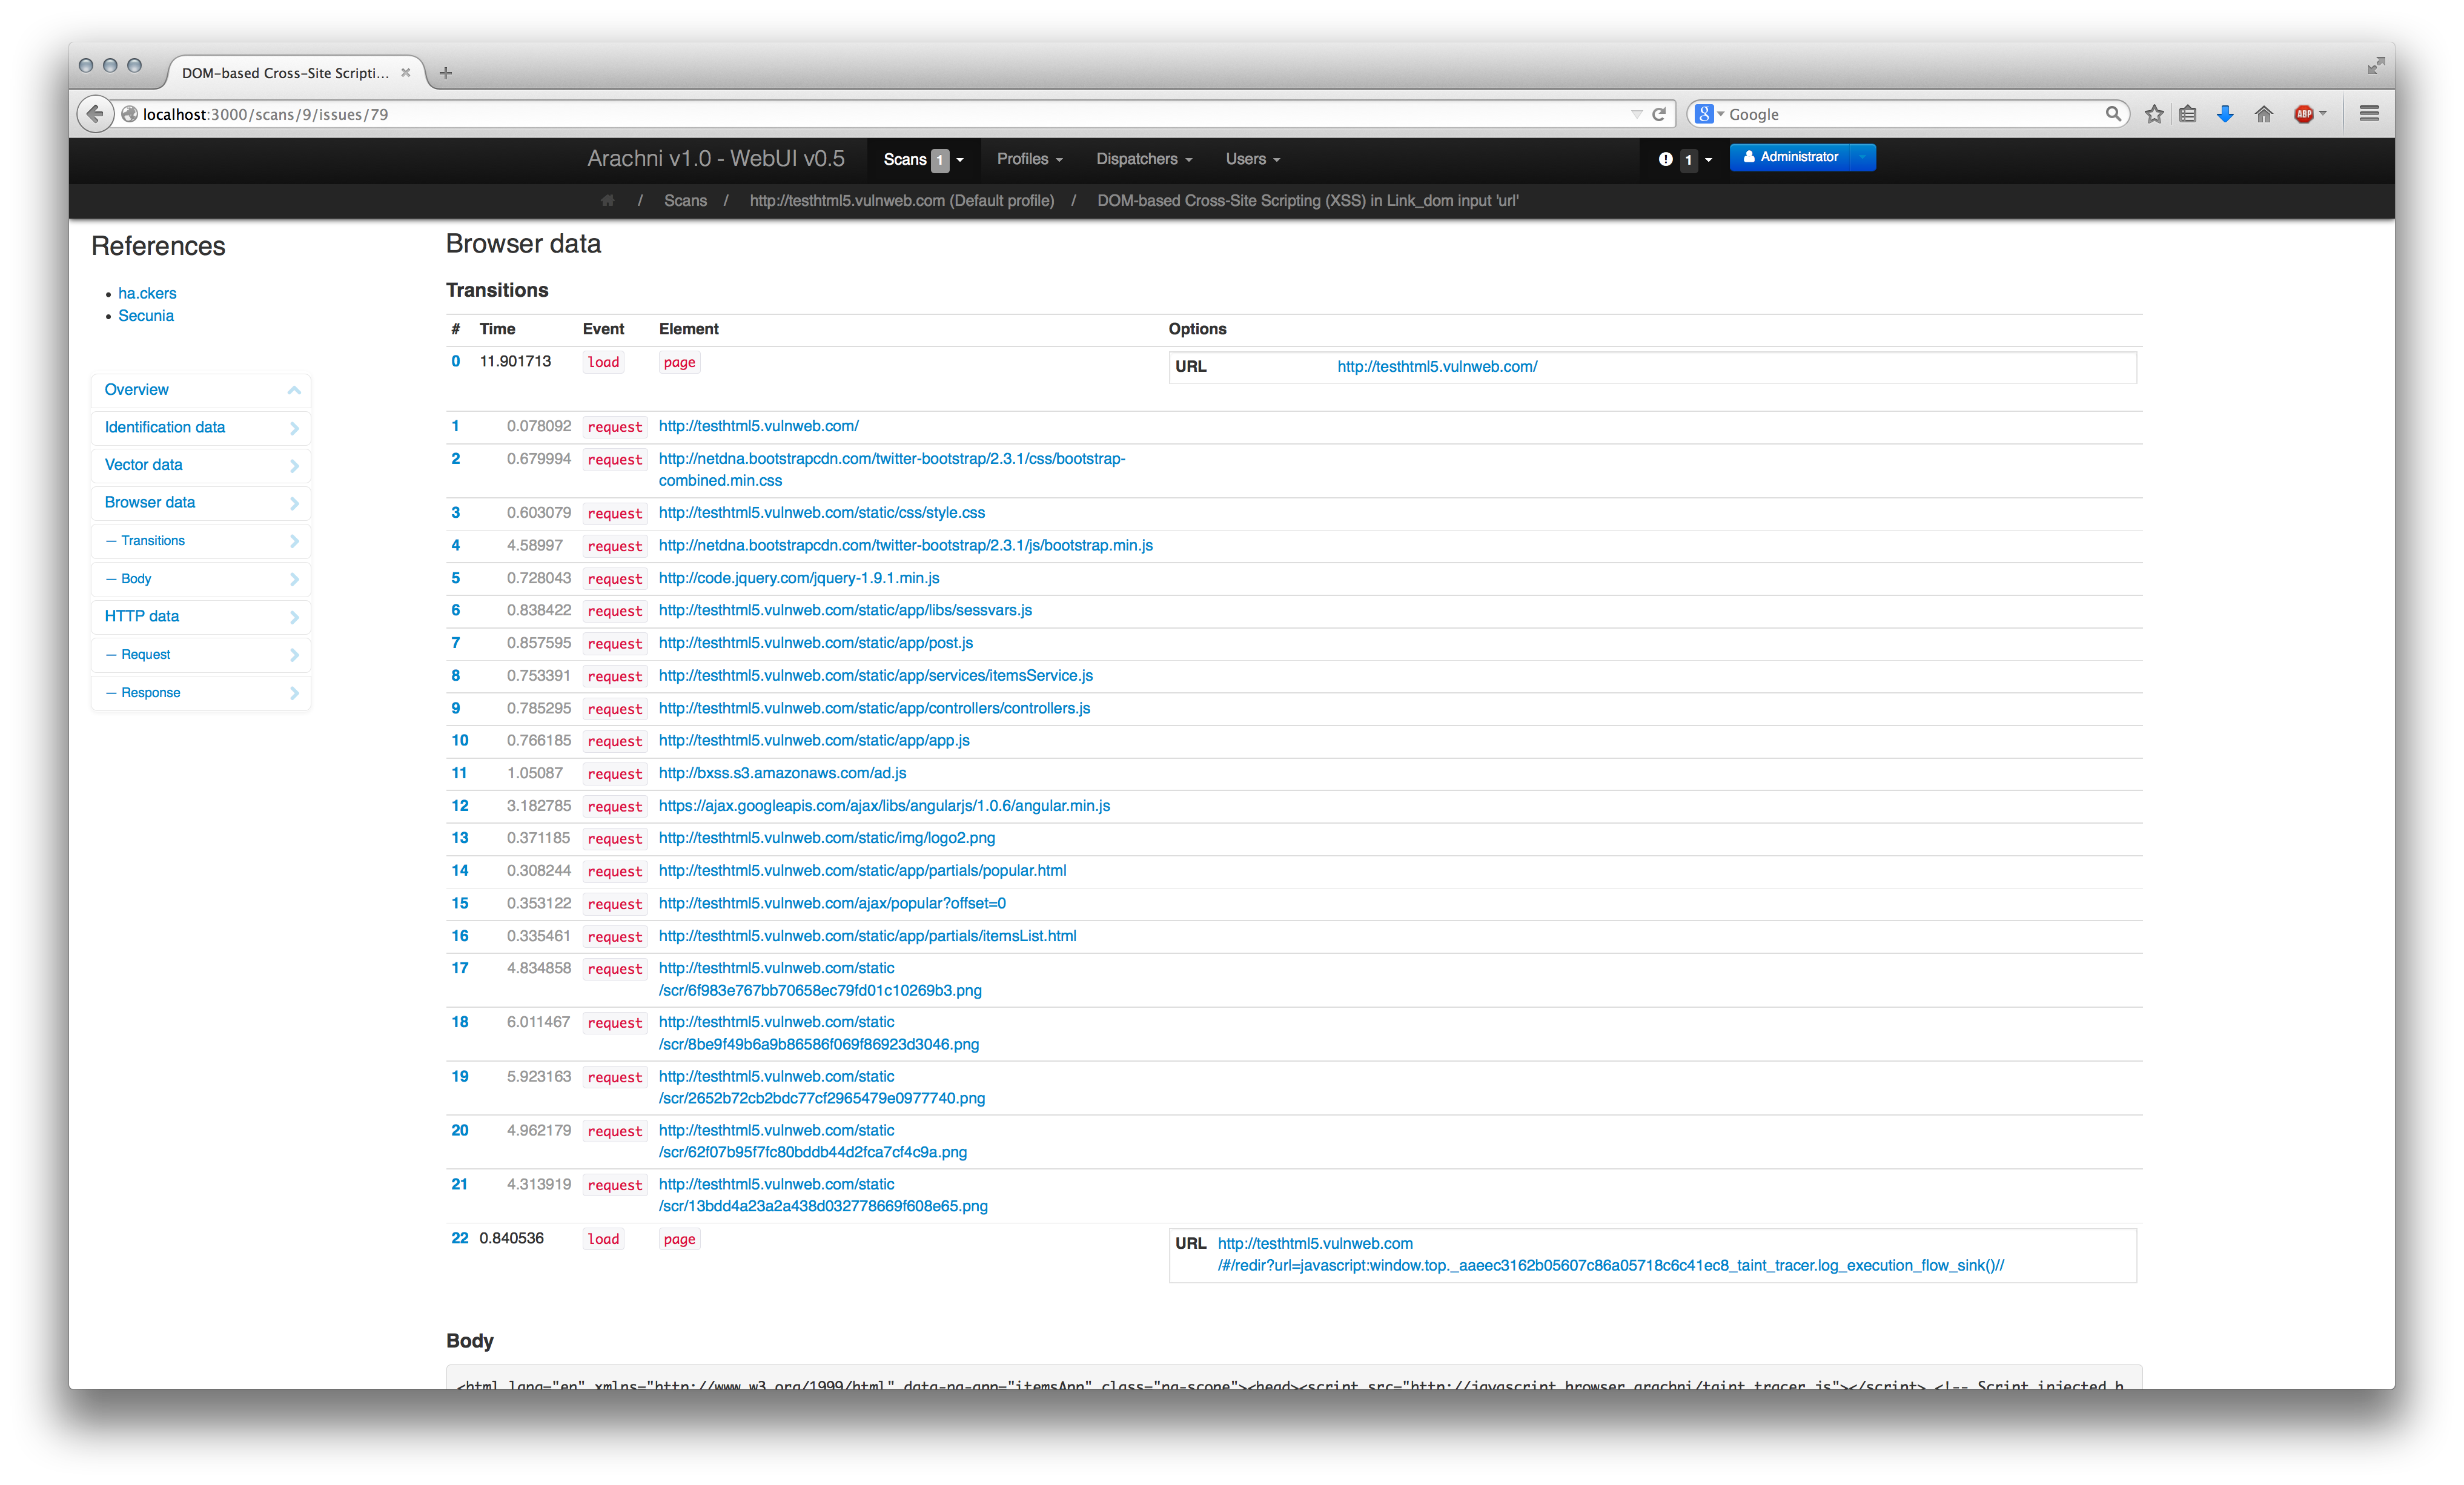Open the Scans dropdown menu
2464x1485 pixels.
coord(923,159)
